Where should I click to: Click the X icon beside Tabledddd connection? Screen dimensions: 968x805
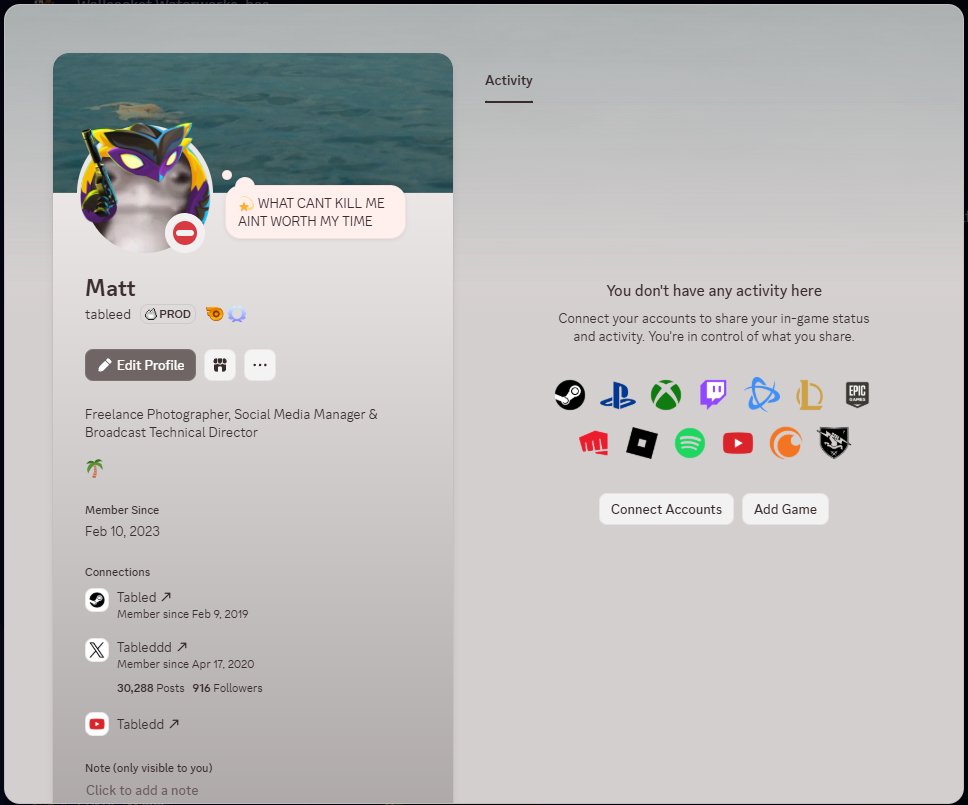97,650
